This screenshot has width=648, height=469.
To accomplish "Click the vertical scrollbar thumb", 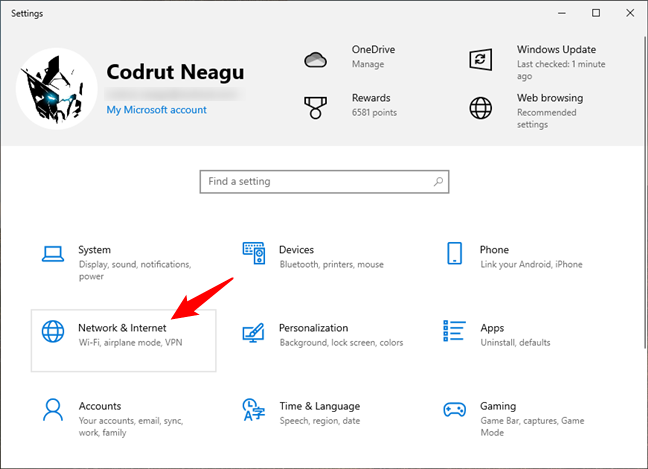I will point(645,192).
